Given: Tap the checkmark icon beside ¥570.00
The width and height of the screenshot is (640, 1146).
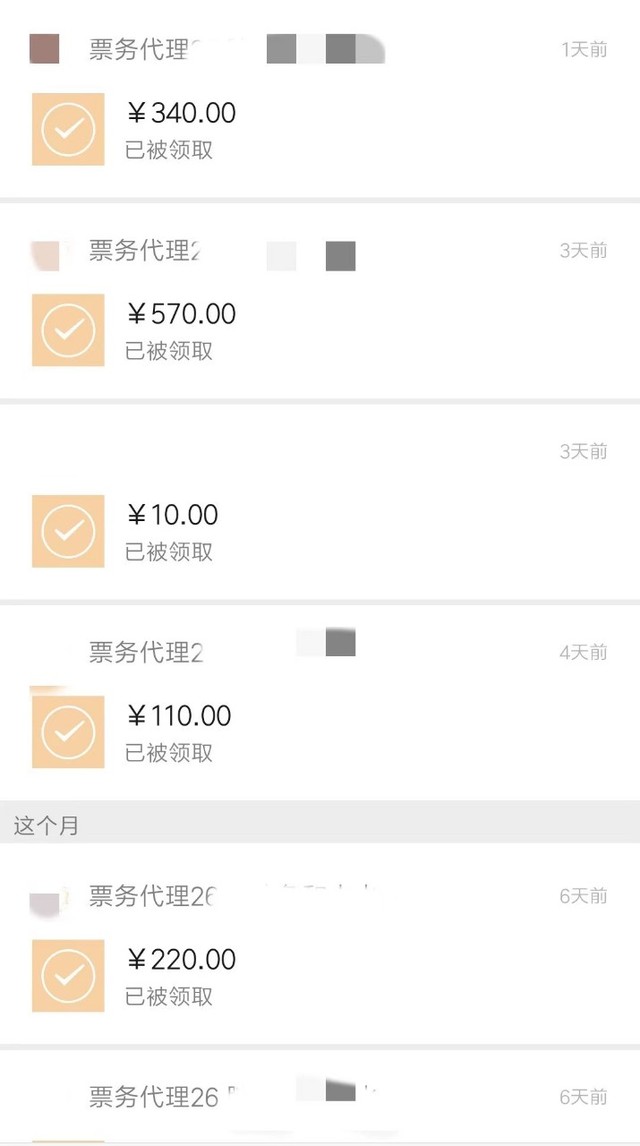Looking at the screenshot, I should pos(68,330).
